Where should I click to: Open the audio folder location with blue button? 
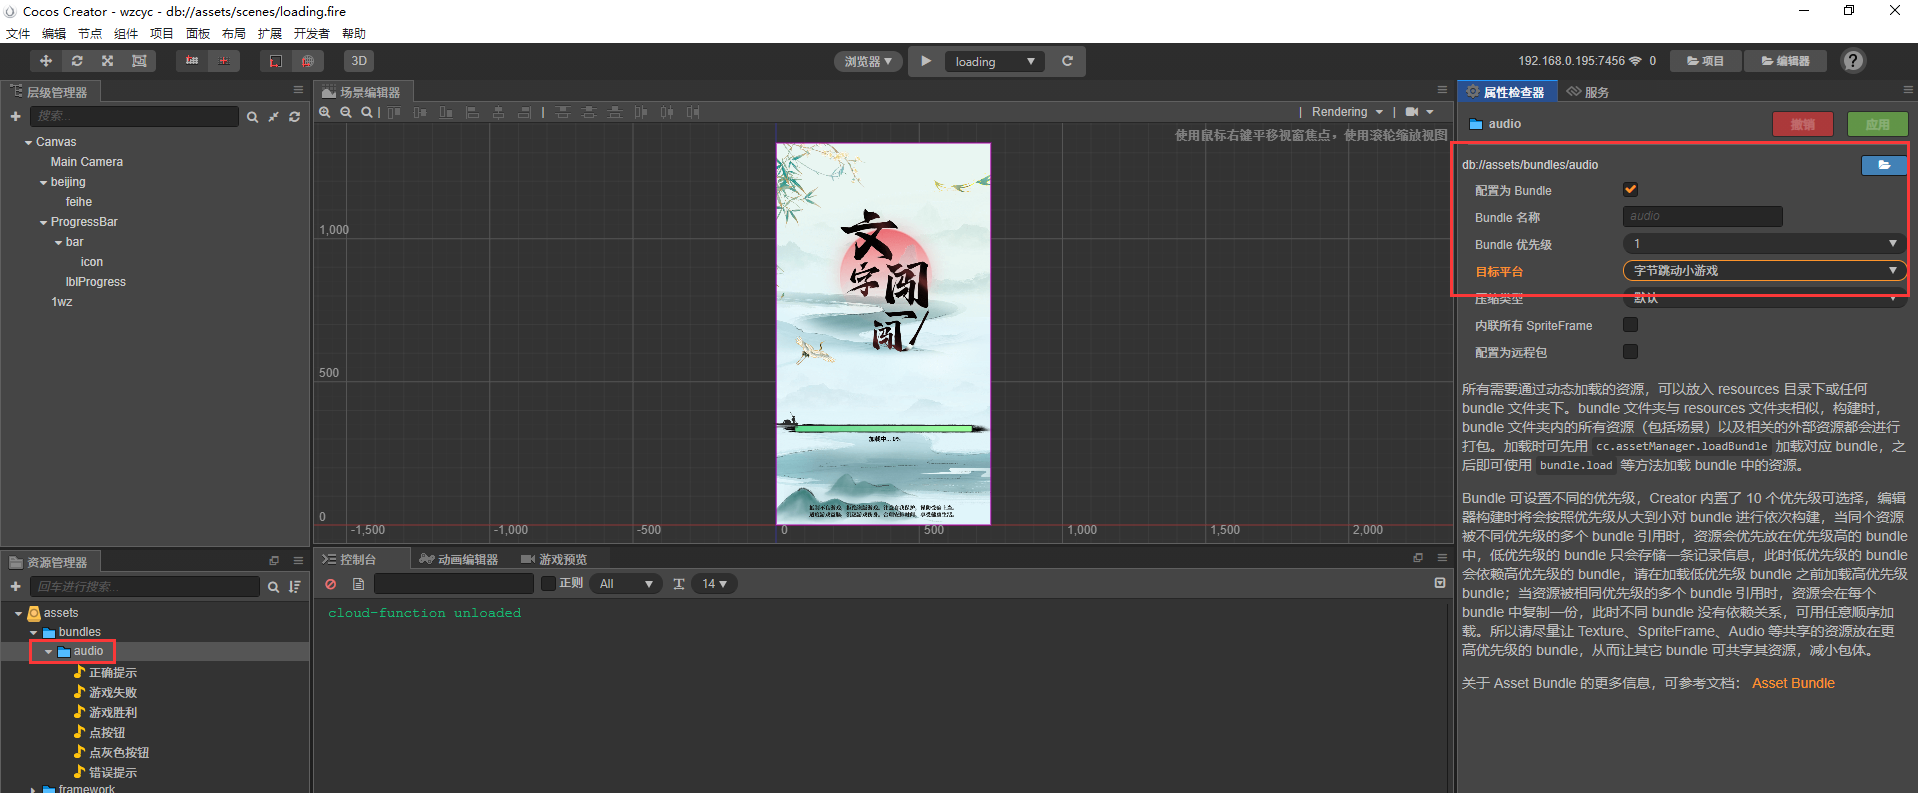click(x=1884, y=165)
